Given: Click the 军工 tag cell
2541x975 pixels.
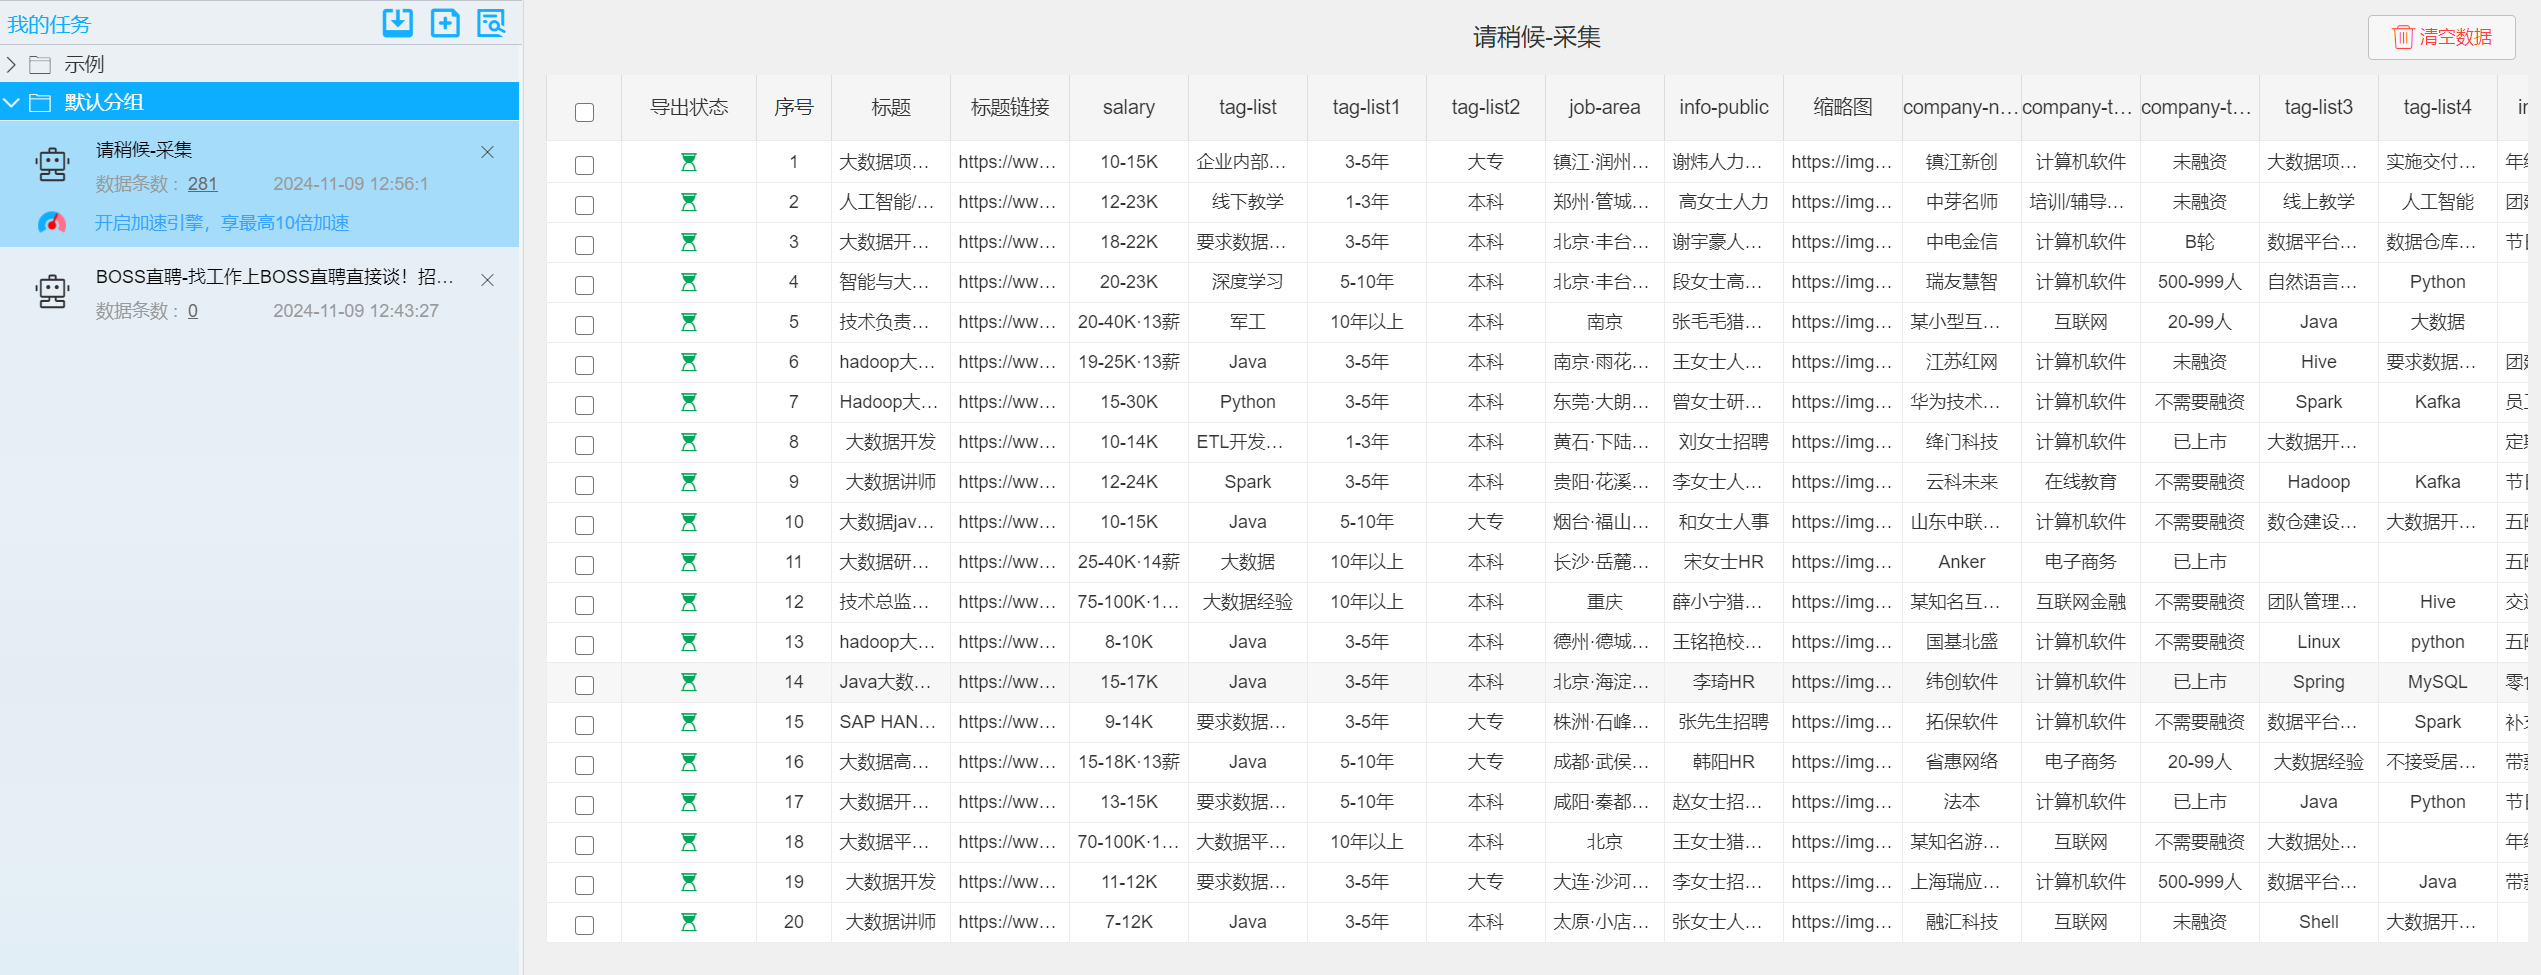Looking at the screenshot, I should coord(1247,322).
